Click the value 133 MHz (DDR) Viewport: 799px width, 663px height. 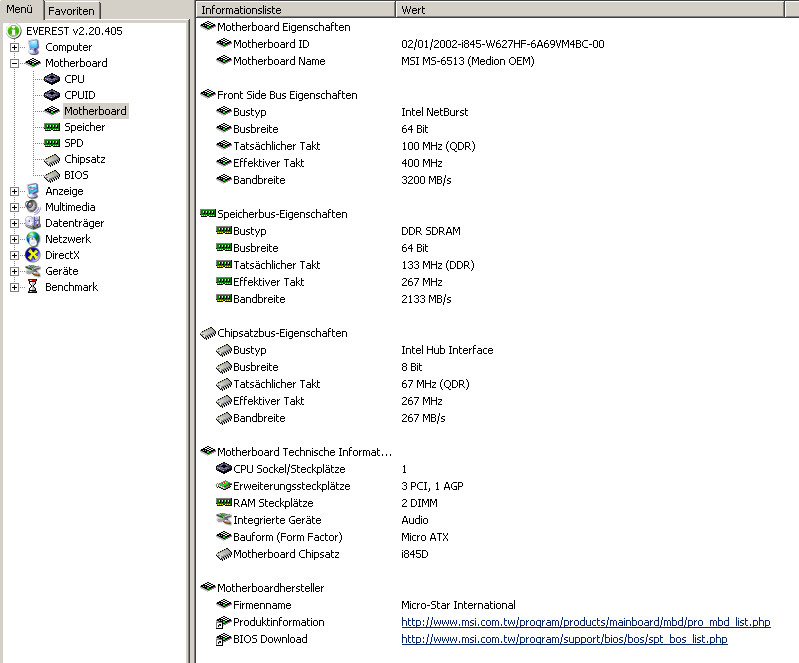coord(437,265)
